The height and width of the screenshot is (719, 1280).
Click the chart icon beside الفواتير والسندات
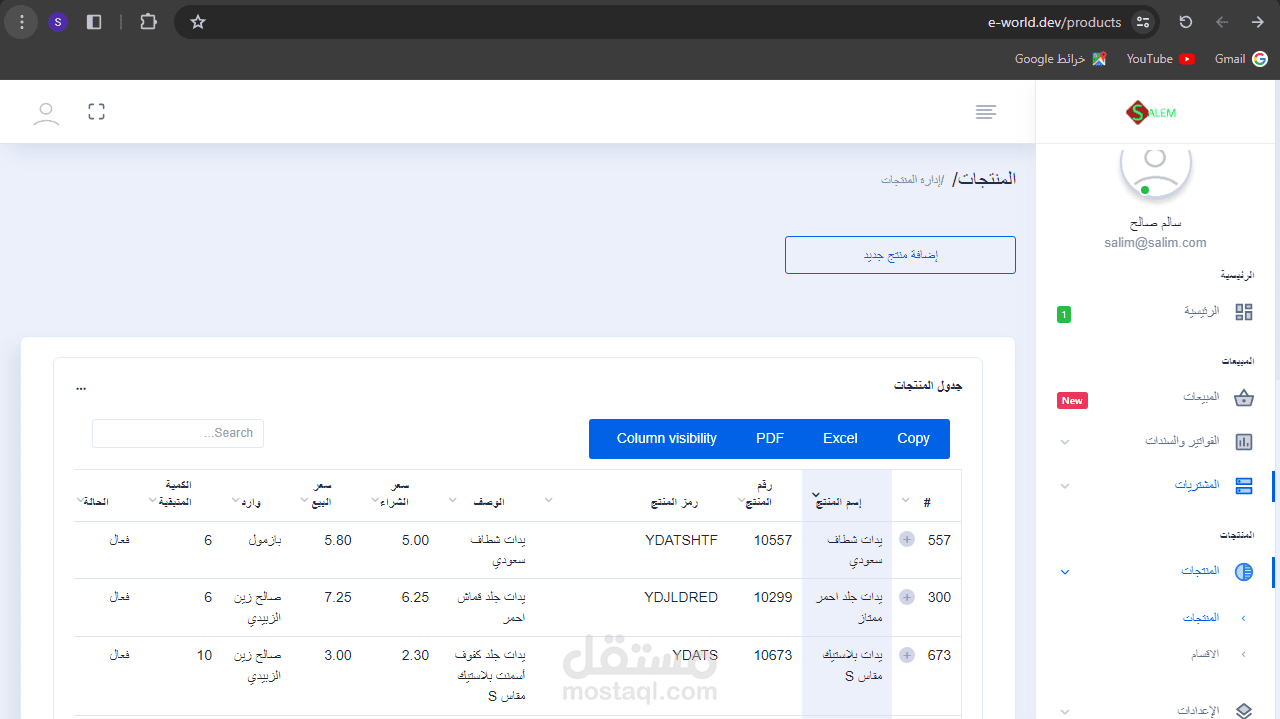tap(1244, 441)
